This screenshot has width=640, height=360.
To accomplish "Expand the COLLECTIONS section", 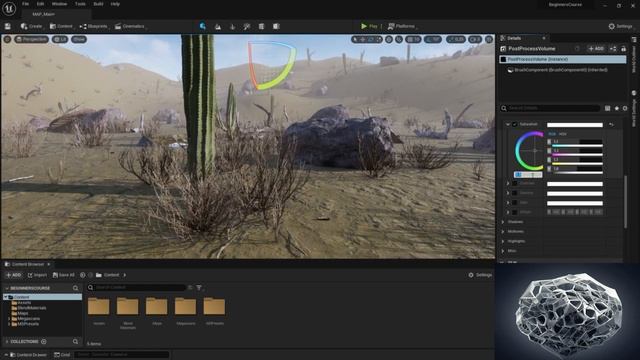I will tap(7, 342).
